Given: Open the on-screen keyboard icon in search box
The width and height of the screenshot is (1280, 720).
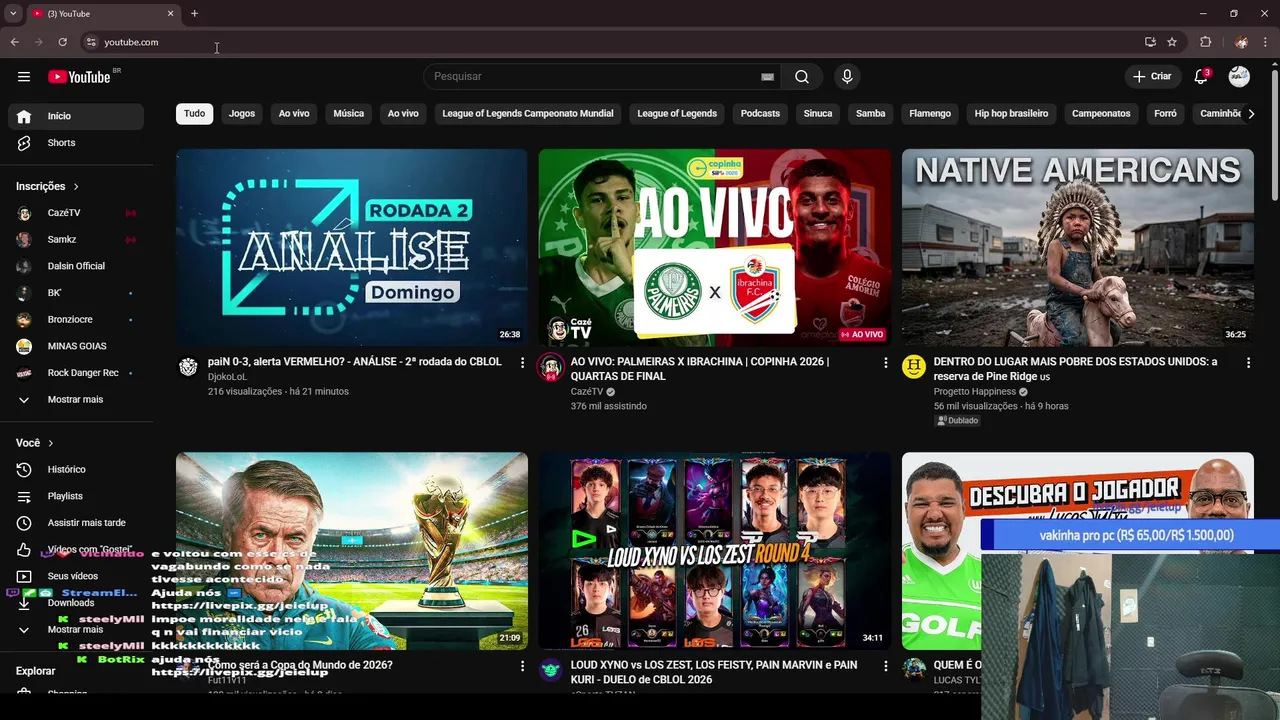Looking at the screenshot, I should [767, 77].
